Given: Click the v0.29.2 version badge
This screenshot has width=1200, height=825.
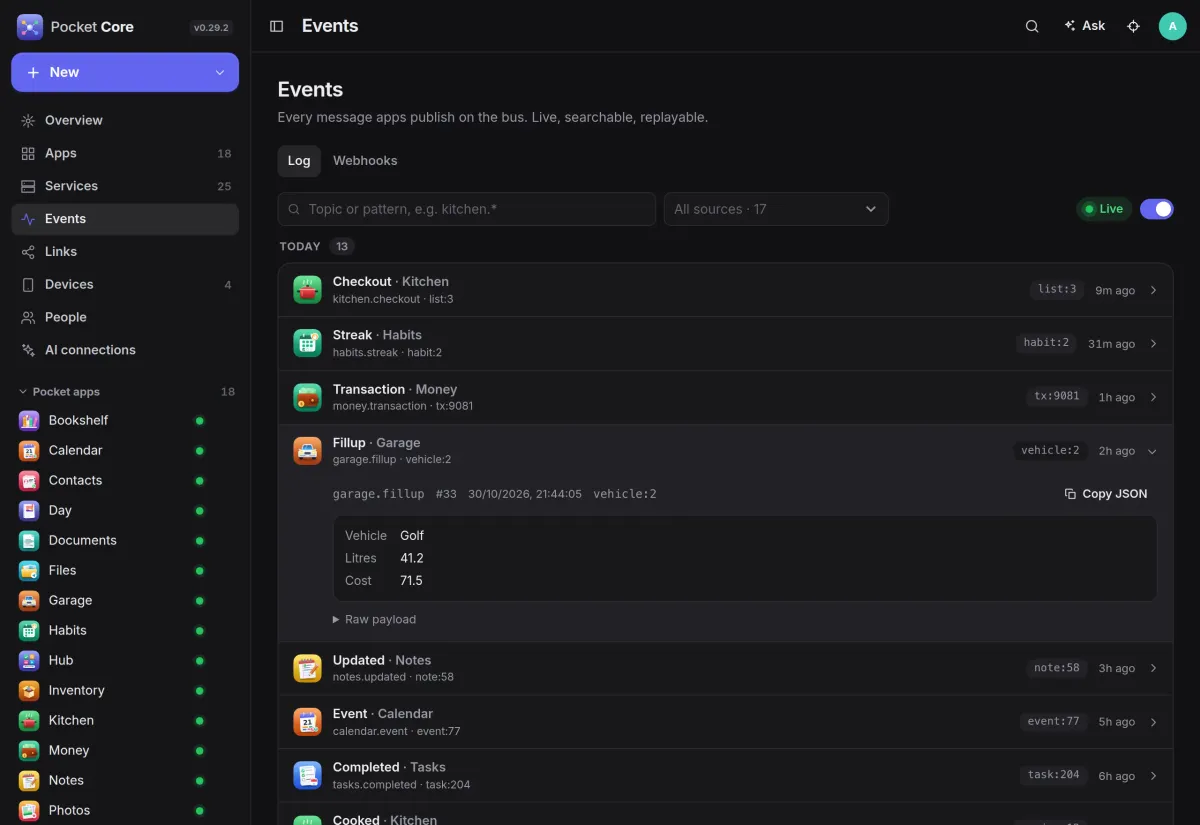Looking at the screenshot, I should (x=212, y=28).
